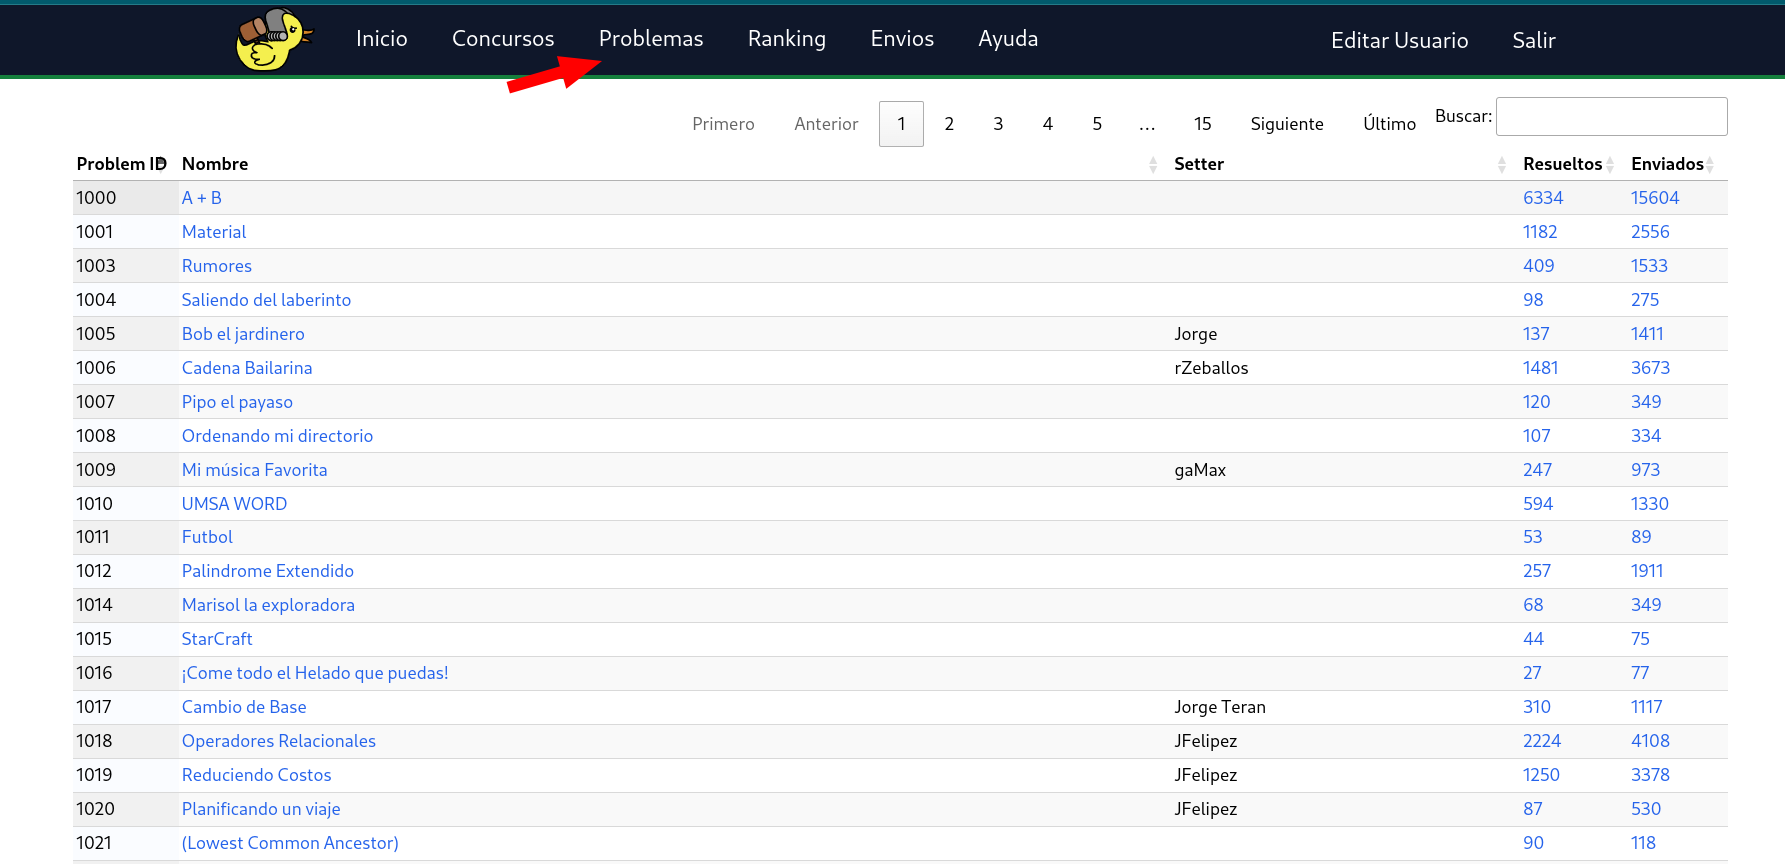Open the StarCraft problem
The height and width of the screenshot is (864, 1785).
217,639
